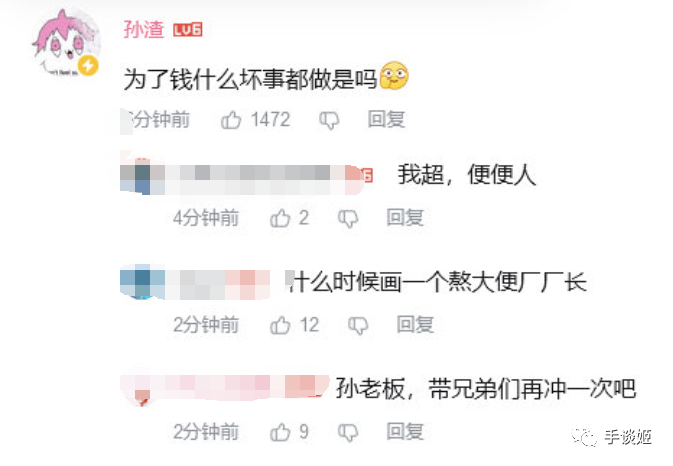
Task: Like the comment with 1472 likes
Action: tap(231, 120)
